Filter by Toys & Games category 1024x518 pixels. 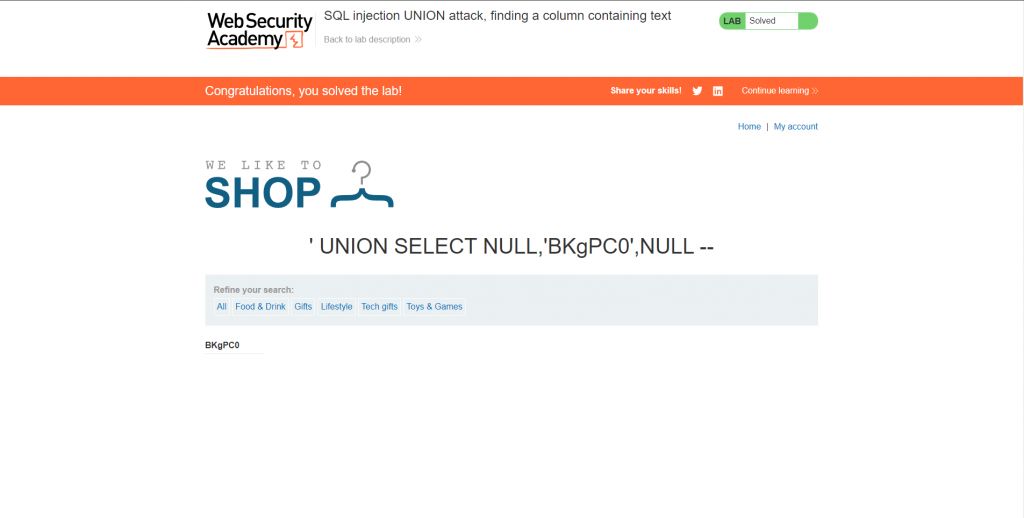click(434, 306)
